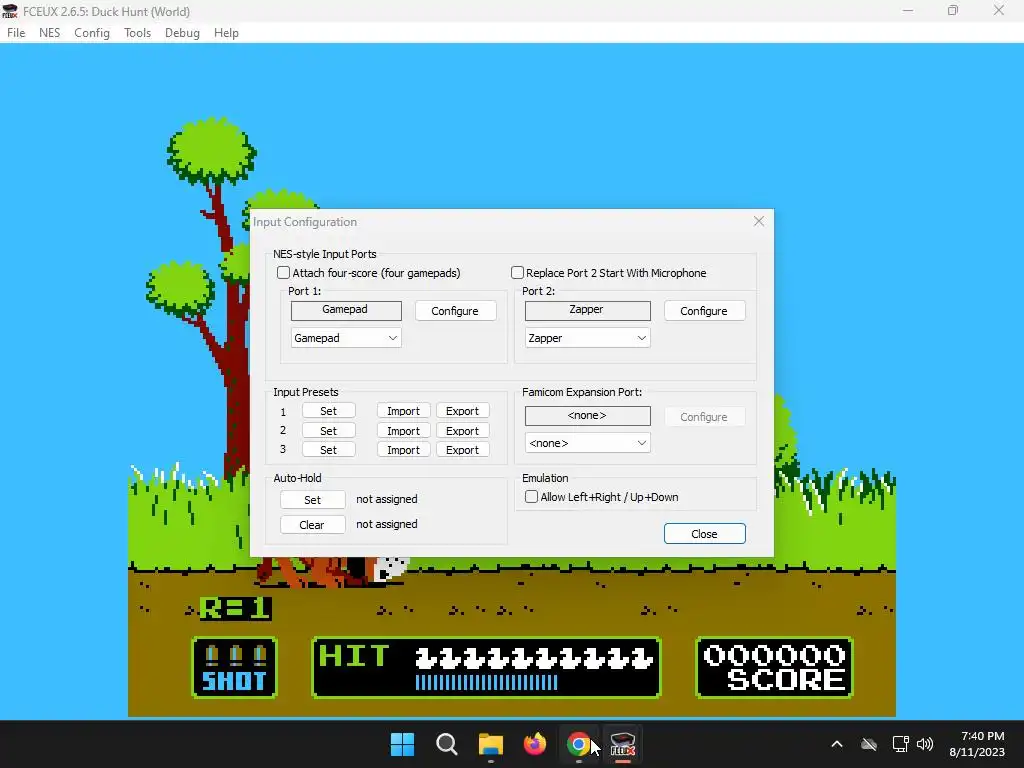Open the Config menu
Image resolution: width=1024 pixels, height=768 pixels.
(92, 33)
